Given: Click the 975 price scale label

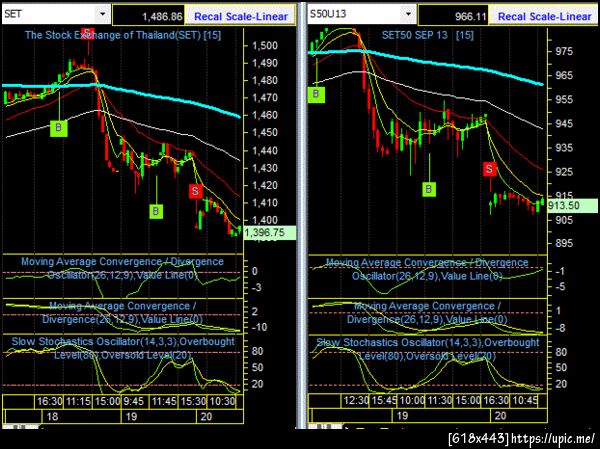Looking at the screenshot, I should click(564, 51).
